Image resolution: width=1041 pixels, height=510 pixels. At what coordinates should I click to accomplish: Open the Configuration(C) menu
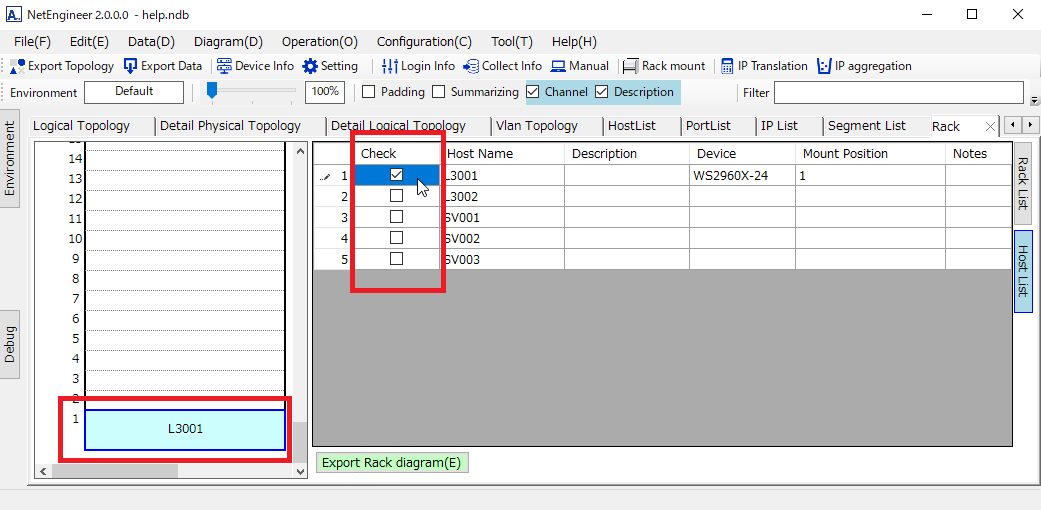pos(424,42)
